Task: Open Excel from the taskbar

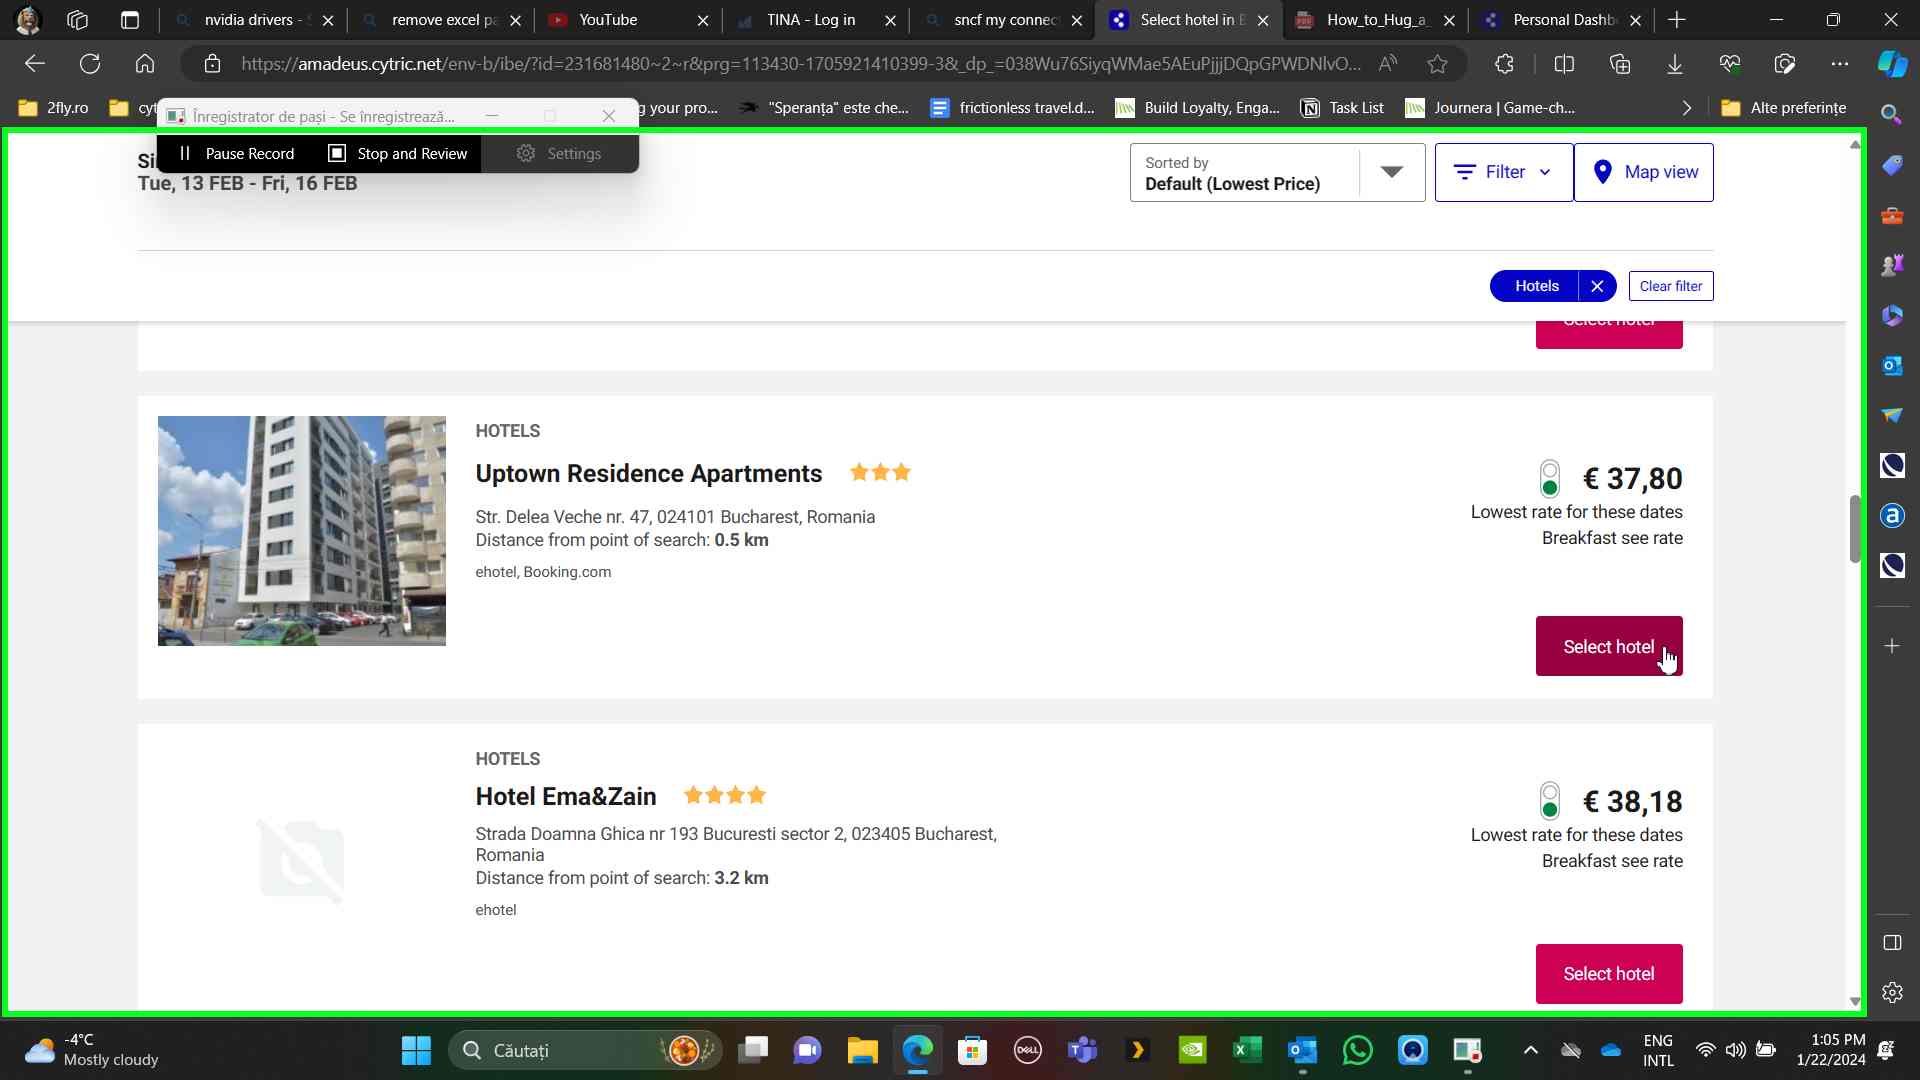Action: click(x=1247, y=1050)
